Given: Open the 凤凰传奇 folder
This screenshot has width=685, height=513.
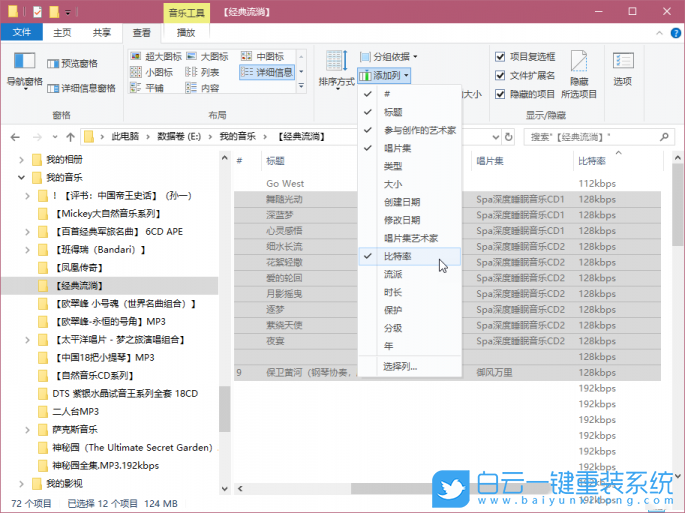Looking at the screenshot, I should coord(79,267).
